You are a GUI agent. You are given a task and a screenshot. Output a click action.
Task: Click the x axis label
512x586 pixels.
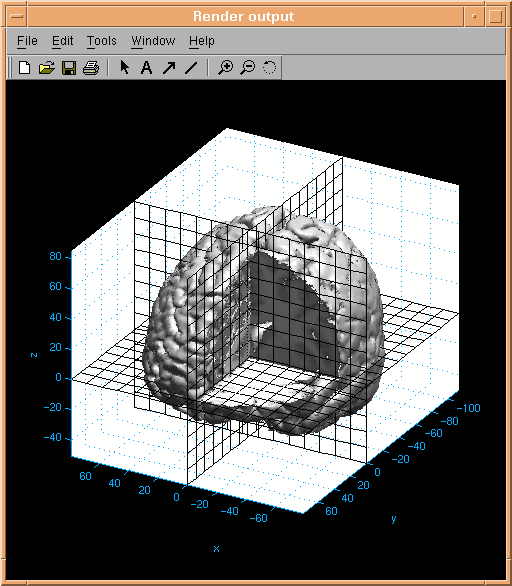[x=216, y=549]
